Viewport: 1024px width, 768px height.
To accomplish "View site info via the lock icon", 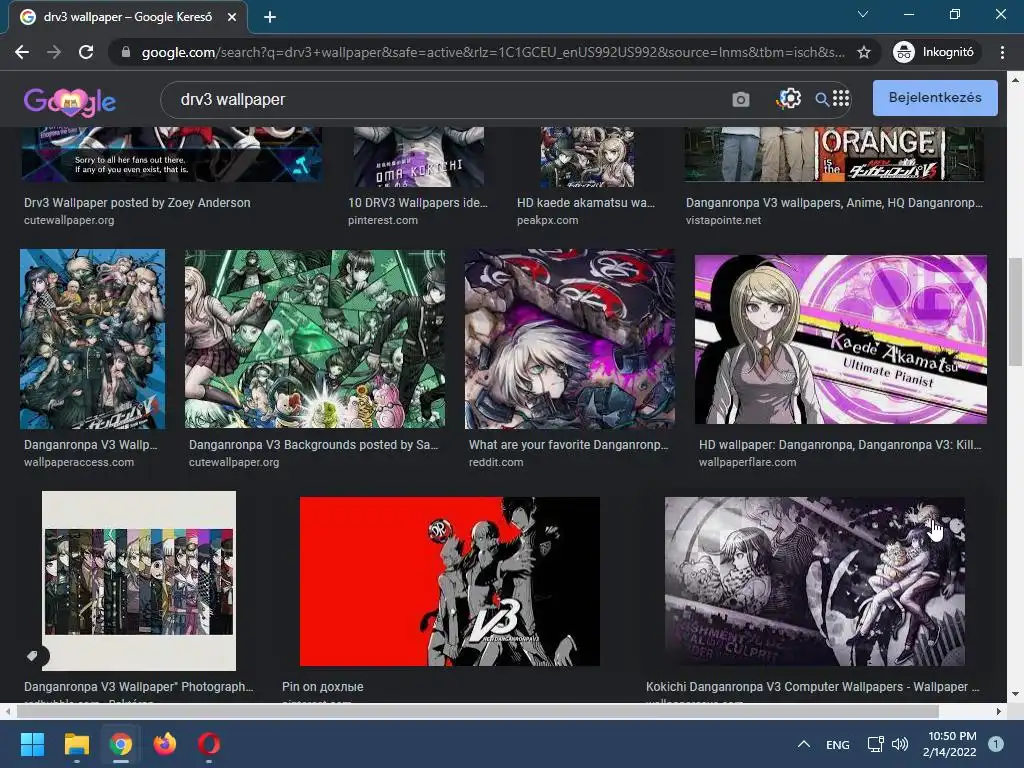I will [x=126, y=52].
